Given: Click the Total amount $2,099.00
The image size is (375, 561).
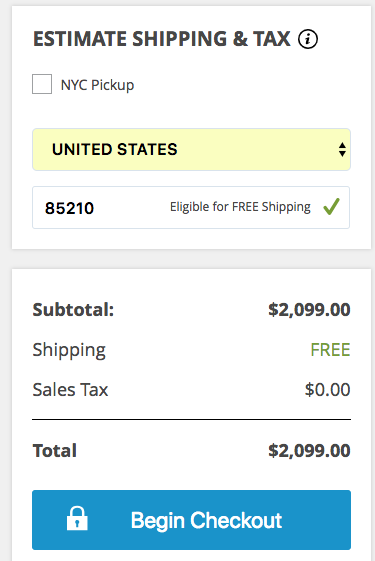Looking at the screenshot, I should pos(309,450).
